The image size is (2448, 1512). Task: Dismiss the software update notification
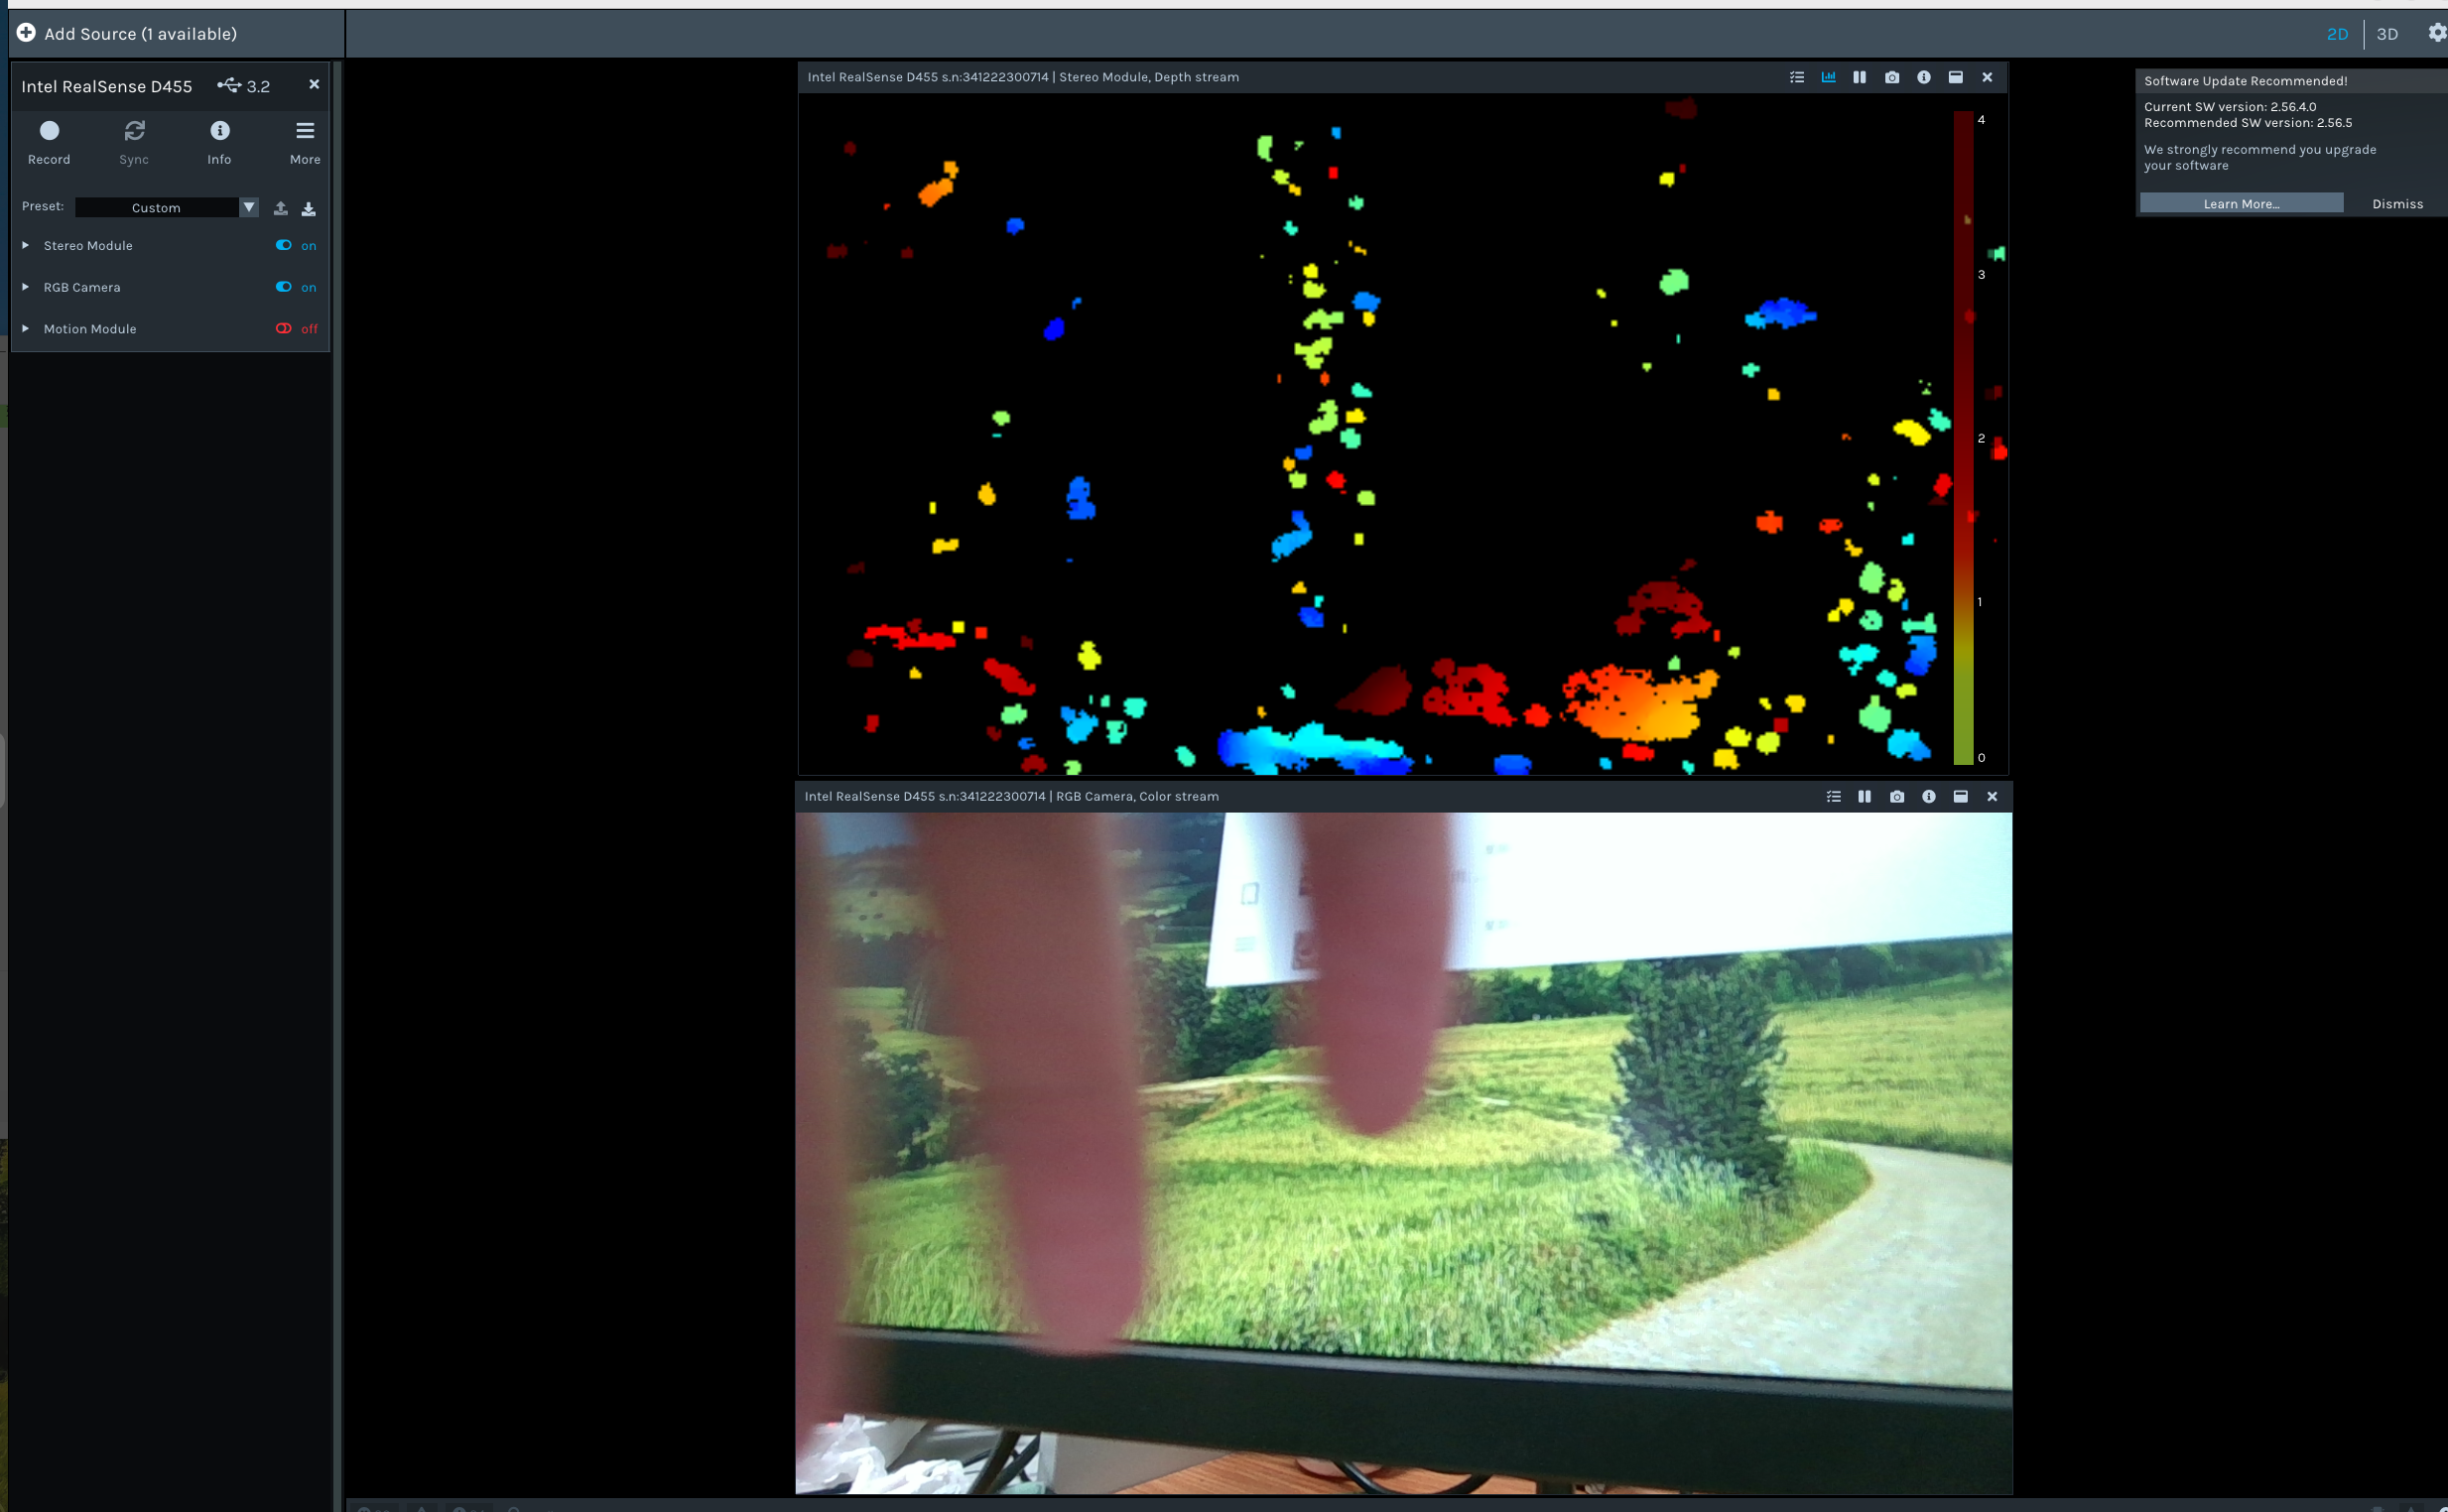click(2397, 203)
